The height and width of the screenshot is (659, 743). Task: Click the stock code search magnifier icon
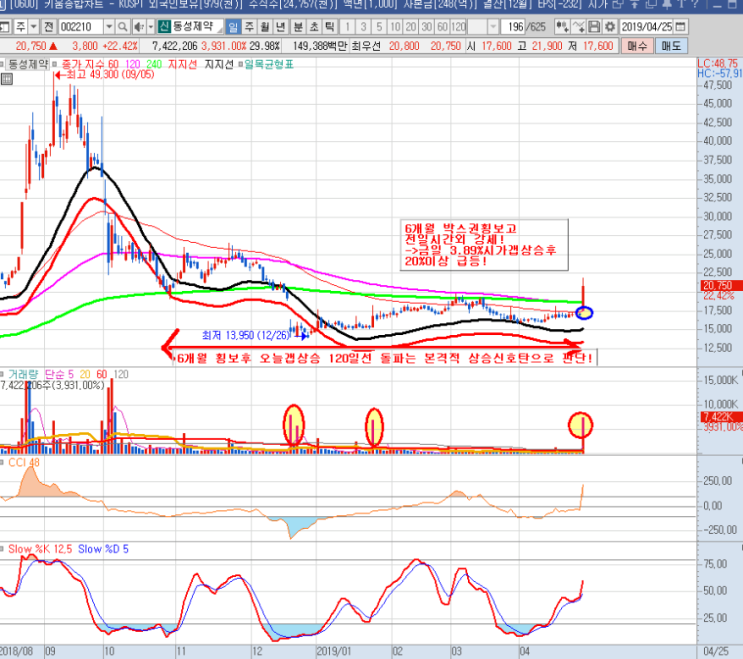pos(122,27)
